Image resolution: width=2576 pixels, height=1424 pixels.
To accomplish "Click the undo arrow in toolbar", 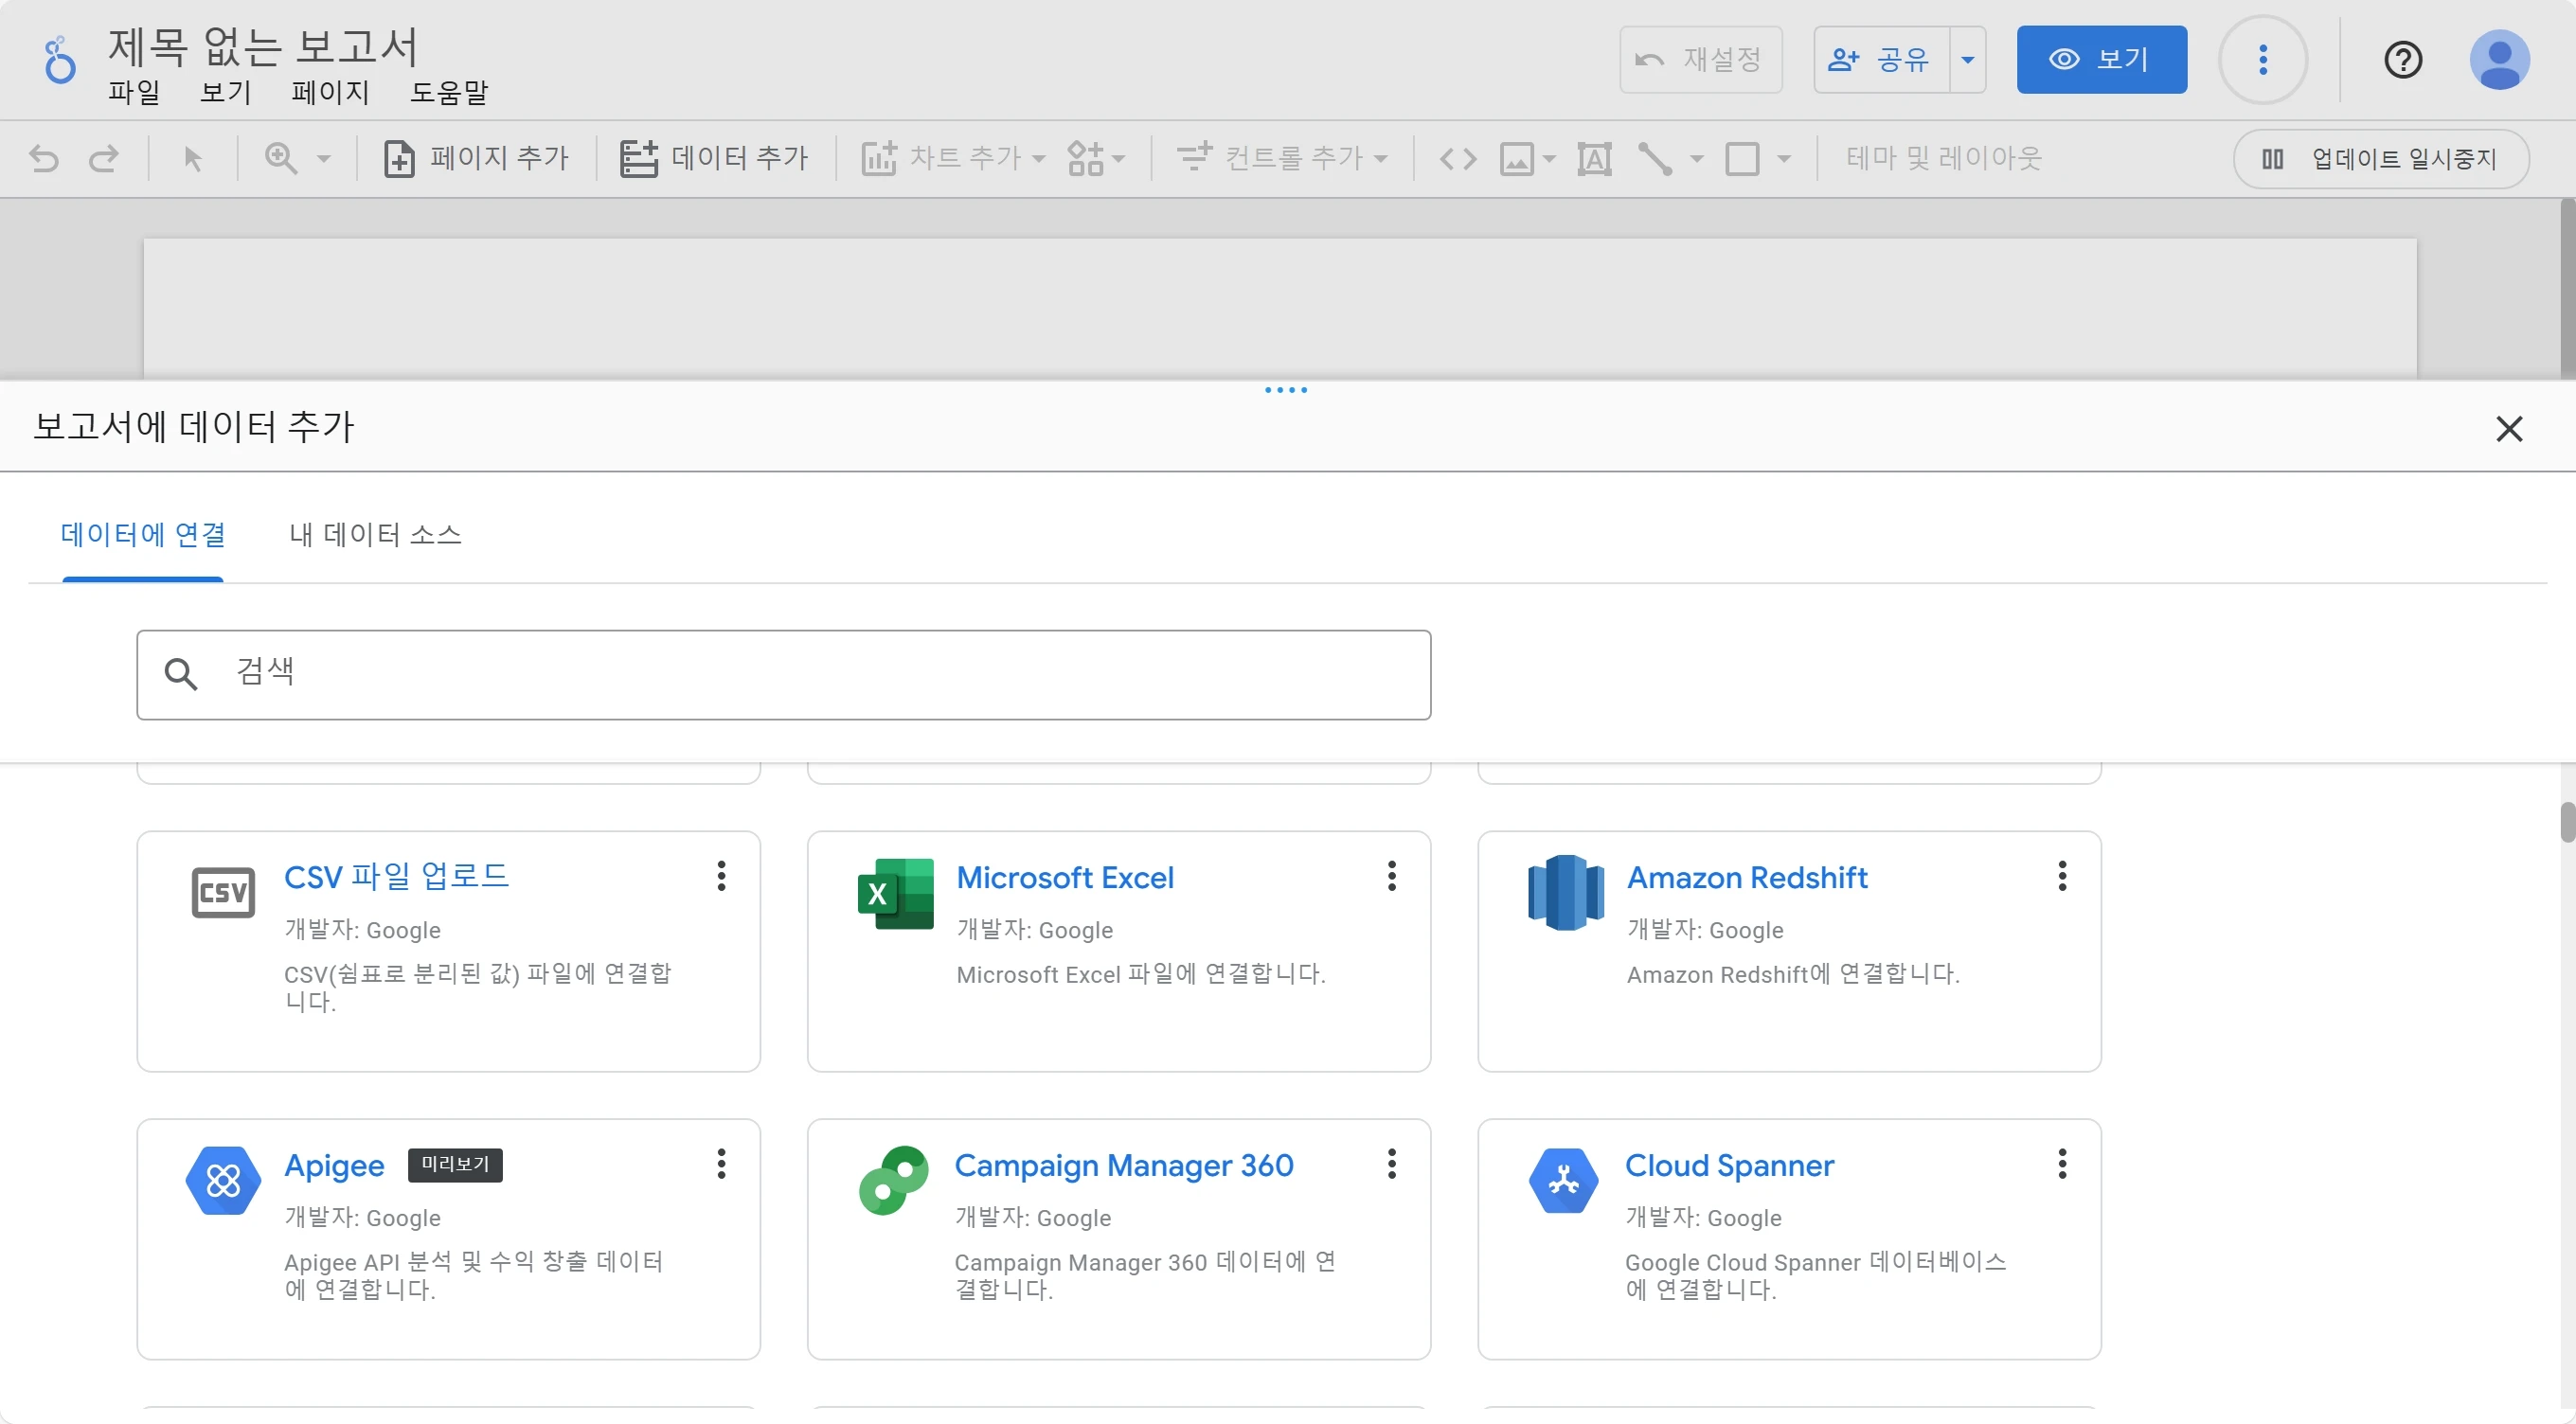I will pyautogui.click(x=44, y=158).
